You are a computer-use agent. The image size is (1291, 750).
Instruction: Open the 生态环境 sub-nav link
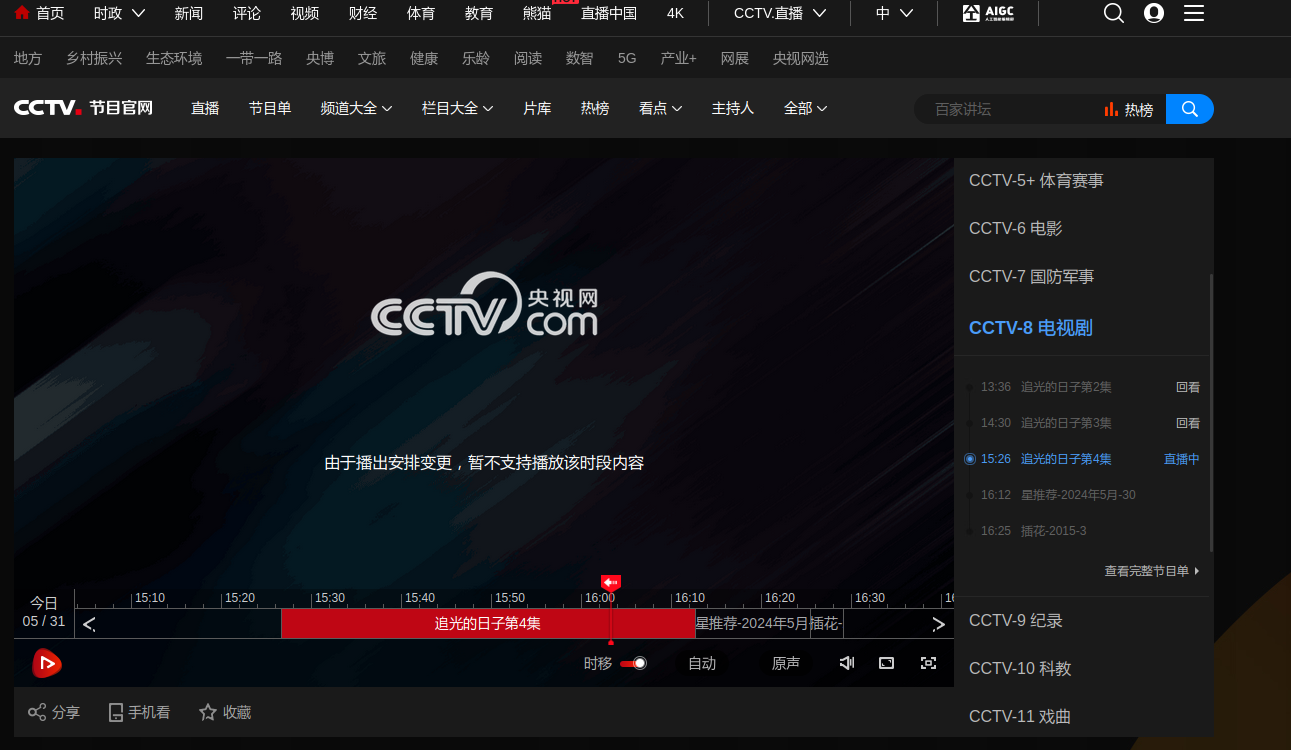pos(174,58)
